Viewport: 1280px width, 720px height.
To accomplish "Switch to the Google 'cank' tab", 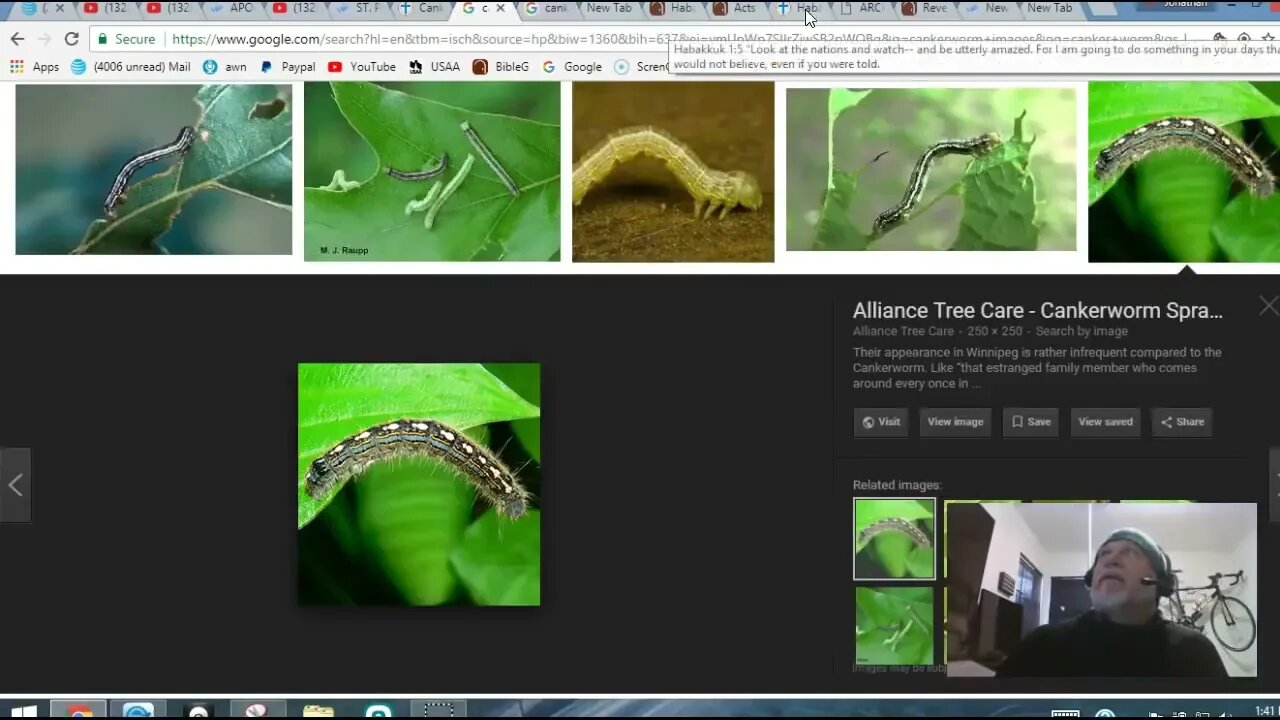I will point(547,8).
